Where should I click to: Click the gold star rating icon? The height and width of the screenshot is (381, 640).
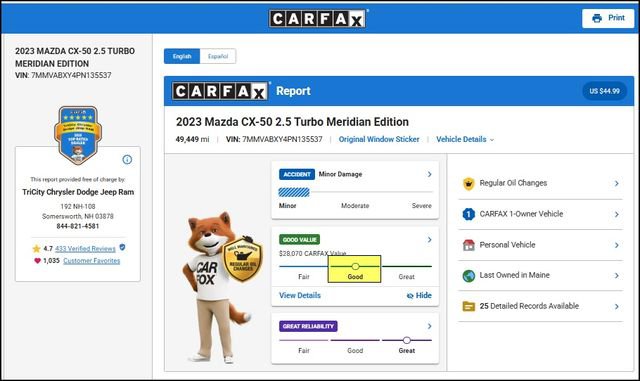click(x=36, y=248)
